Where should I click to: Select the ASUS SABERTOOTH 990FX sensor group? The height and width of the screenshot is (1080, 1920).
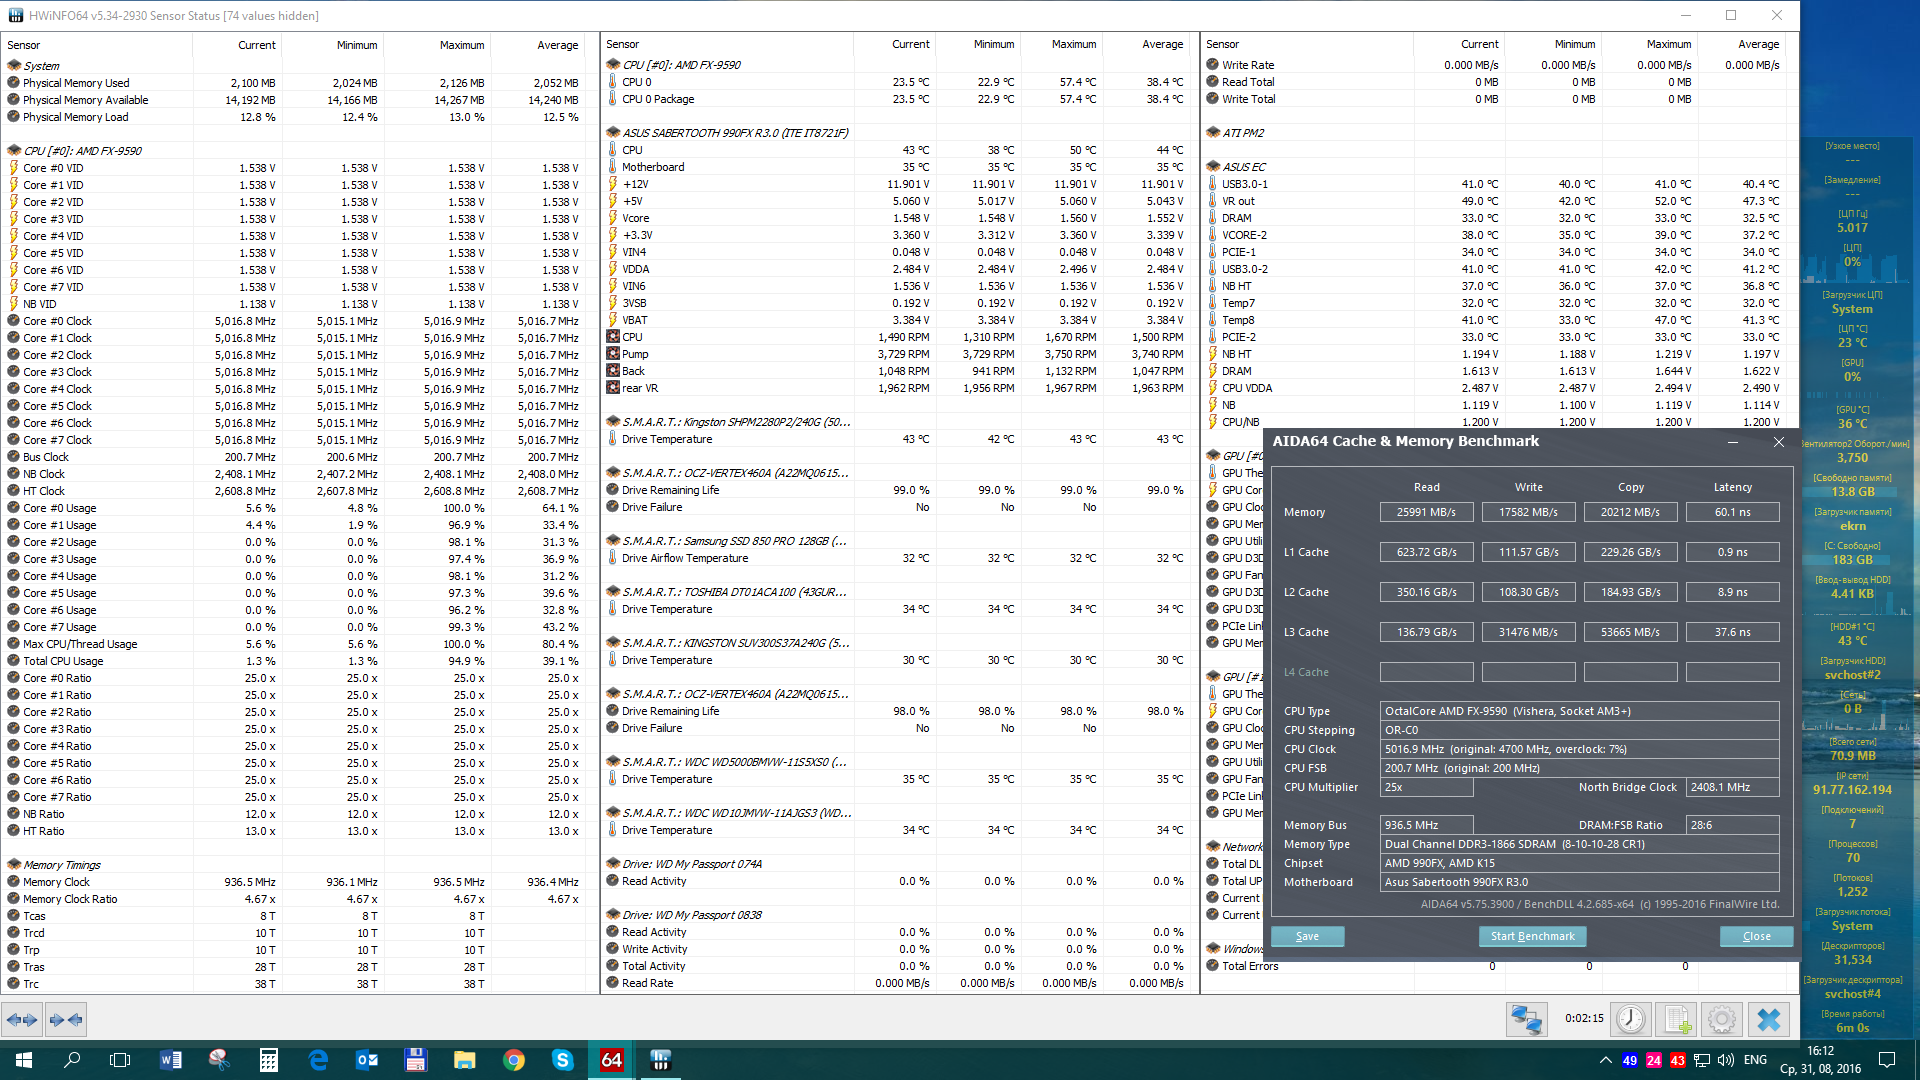735,133
